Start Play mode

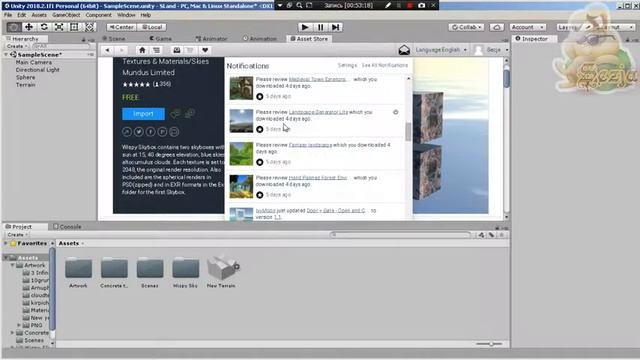click(x=305, y=27)
